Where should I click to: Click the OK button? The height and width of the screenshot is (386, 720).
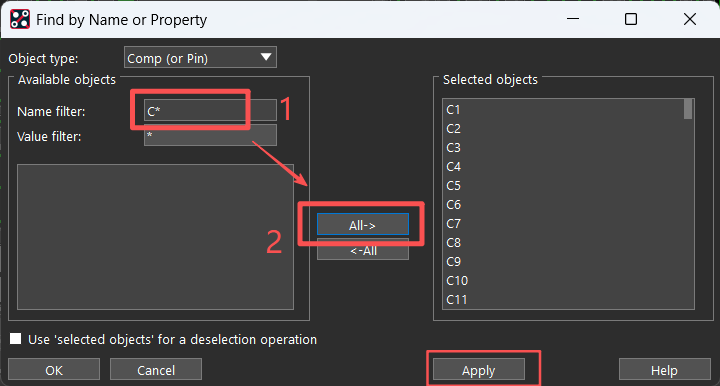coord(54,370)
